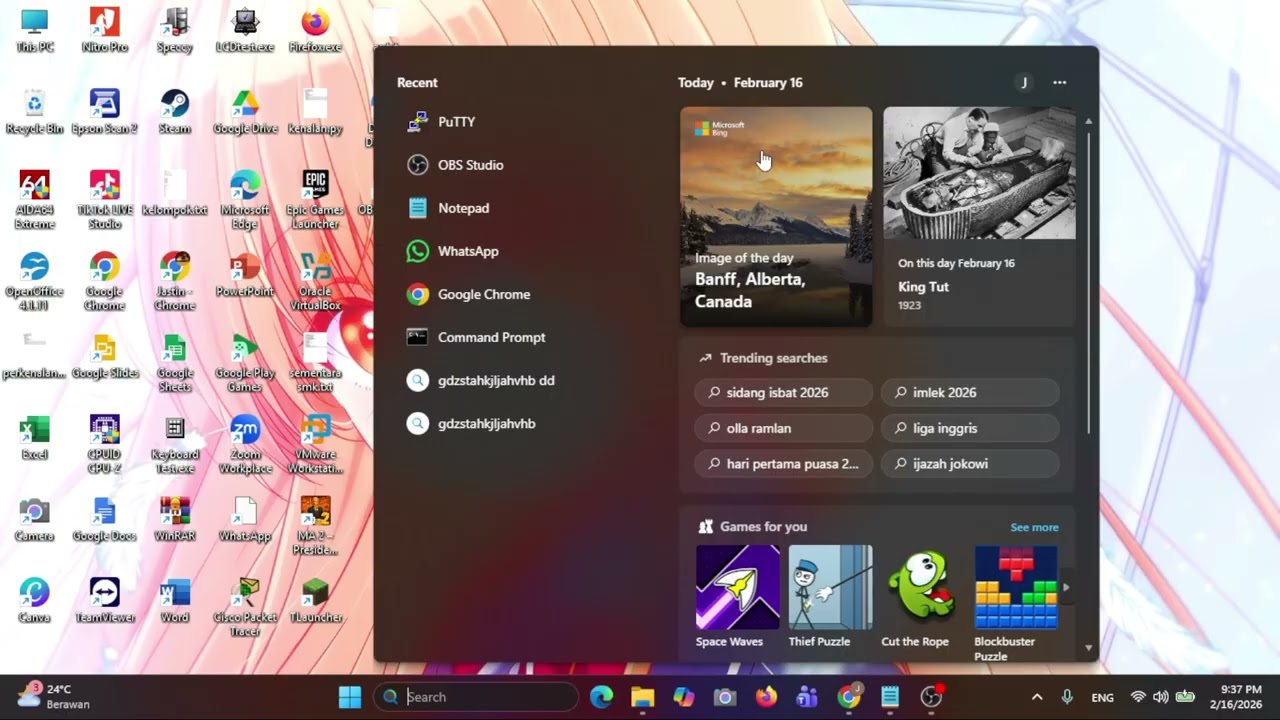Open the Camera app on the taskbar
This screenshot has width=1280, height=720.
pyautogui.click(x=725, y=697)
